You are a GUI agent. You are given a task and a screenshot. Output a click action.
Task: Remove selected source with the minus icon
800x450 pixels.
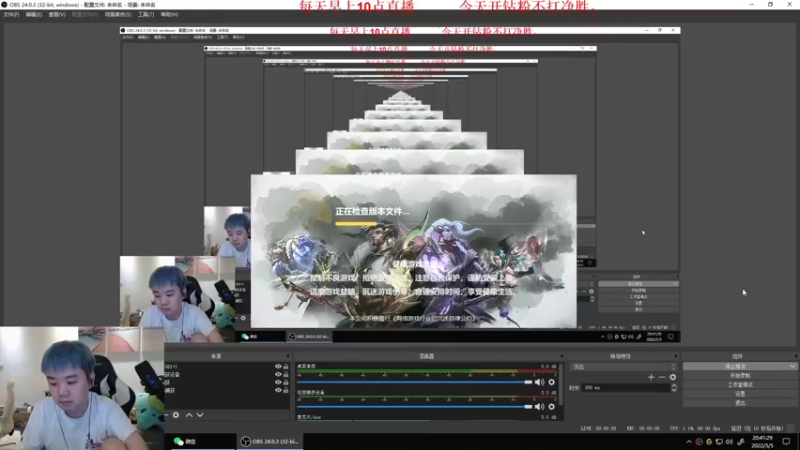pyautogui.click(x=166, y=415)
